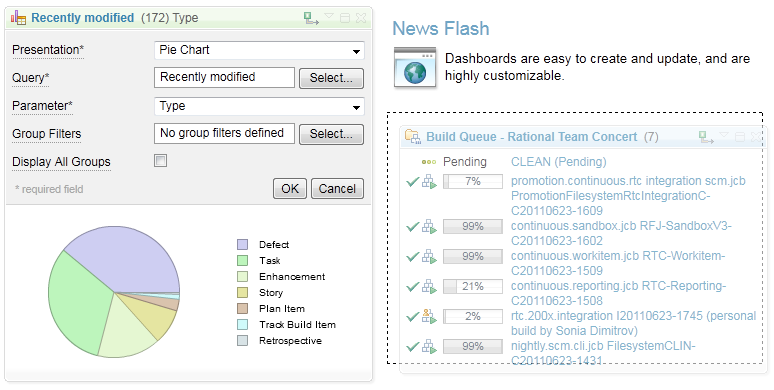Click the 99% progress bar for nightly.scm.cli.jcb
This screenshot has width=774, height=390.
point(473,347)
